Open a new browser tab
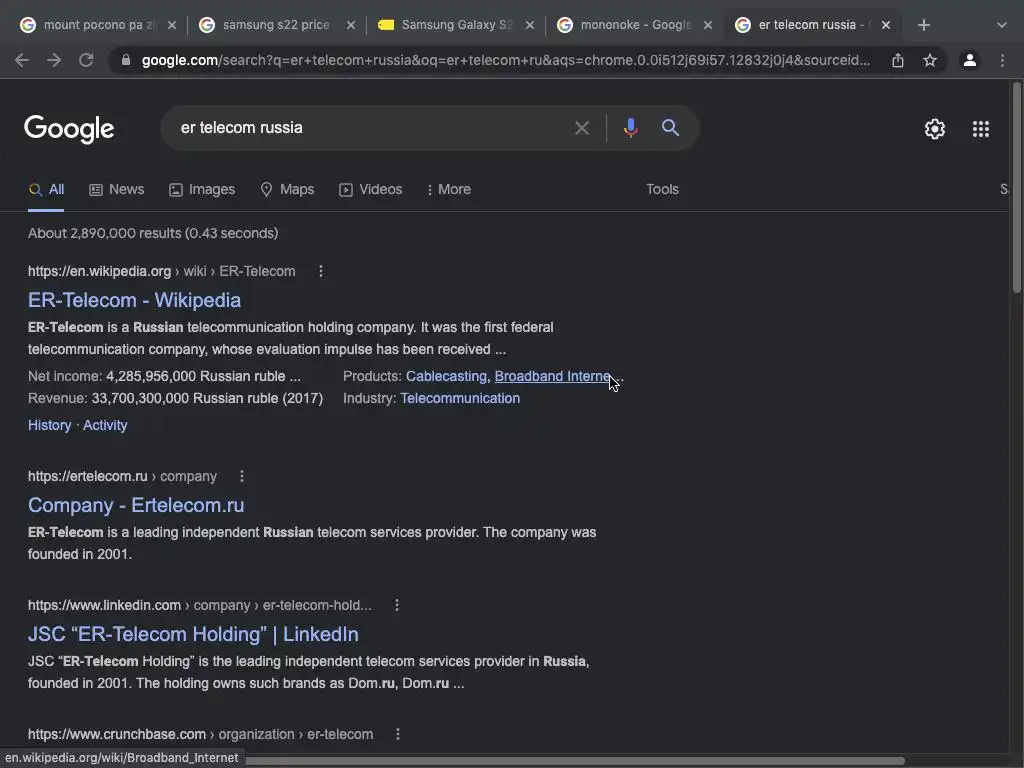1024x768 pixels. (x=923, y=25)
